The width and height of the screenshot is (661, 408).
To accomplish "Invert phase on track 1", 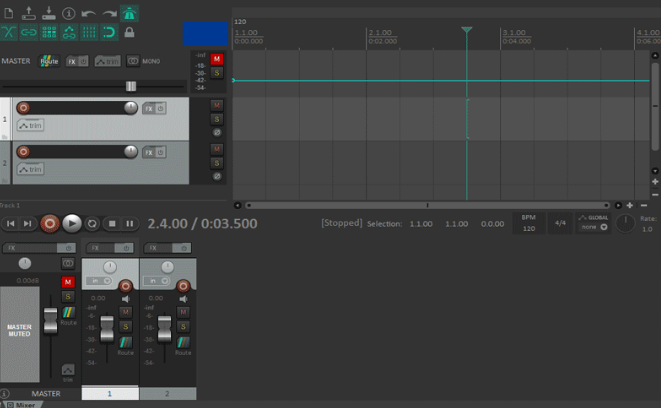I will pos(217,132).
